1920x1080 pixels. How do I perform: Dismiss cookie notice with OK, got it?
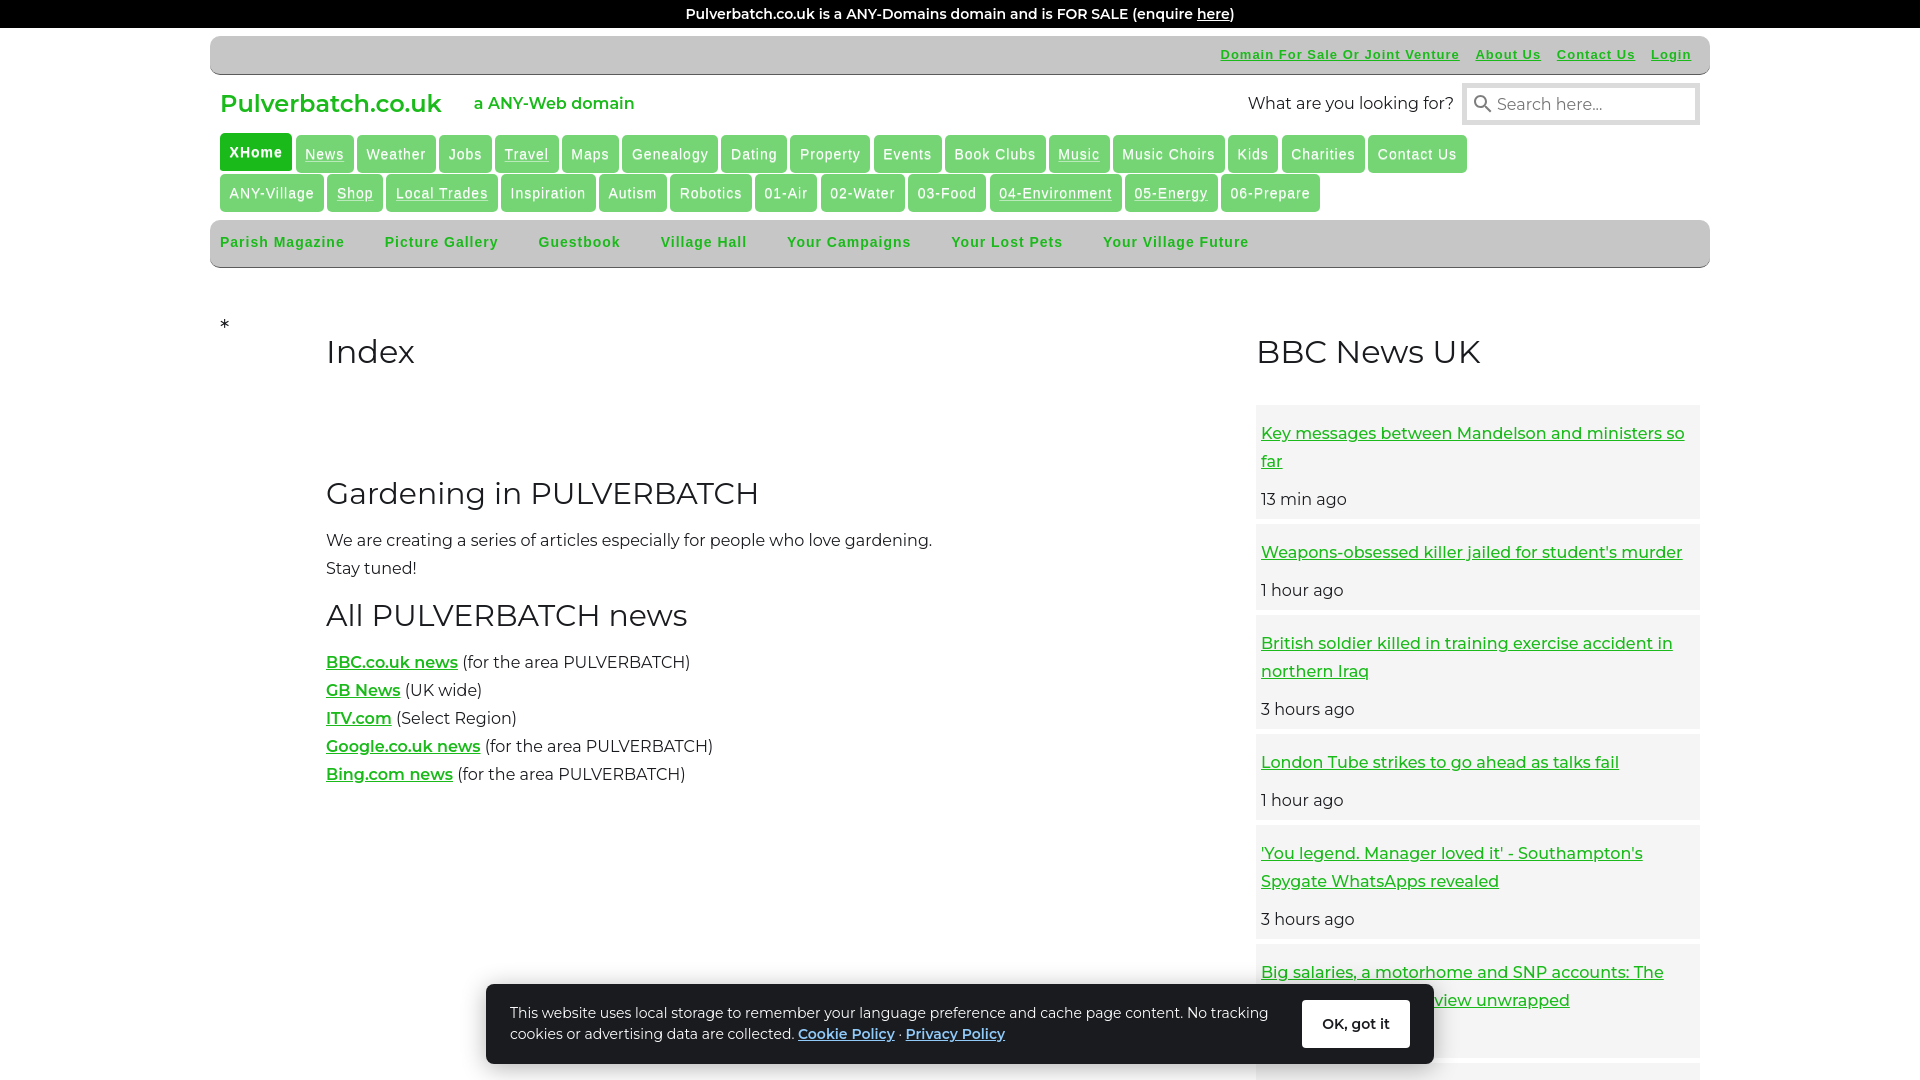point(1356,1024)
